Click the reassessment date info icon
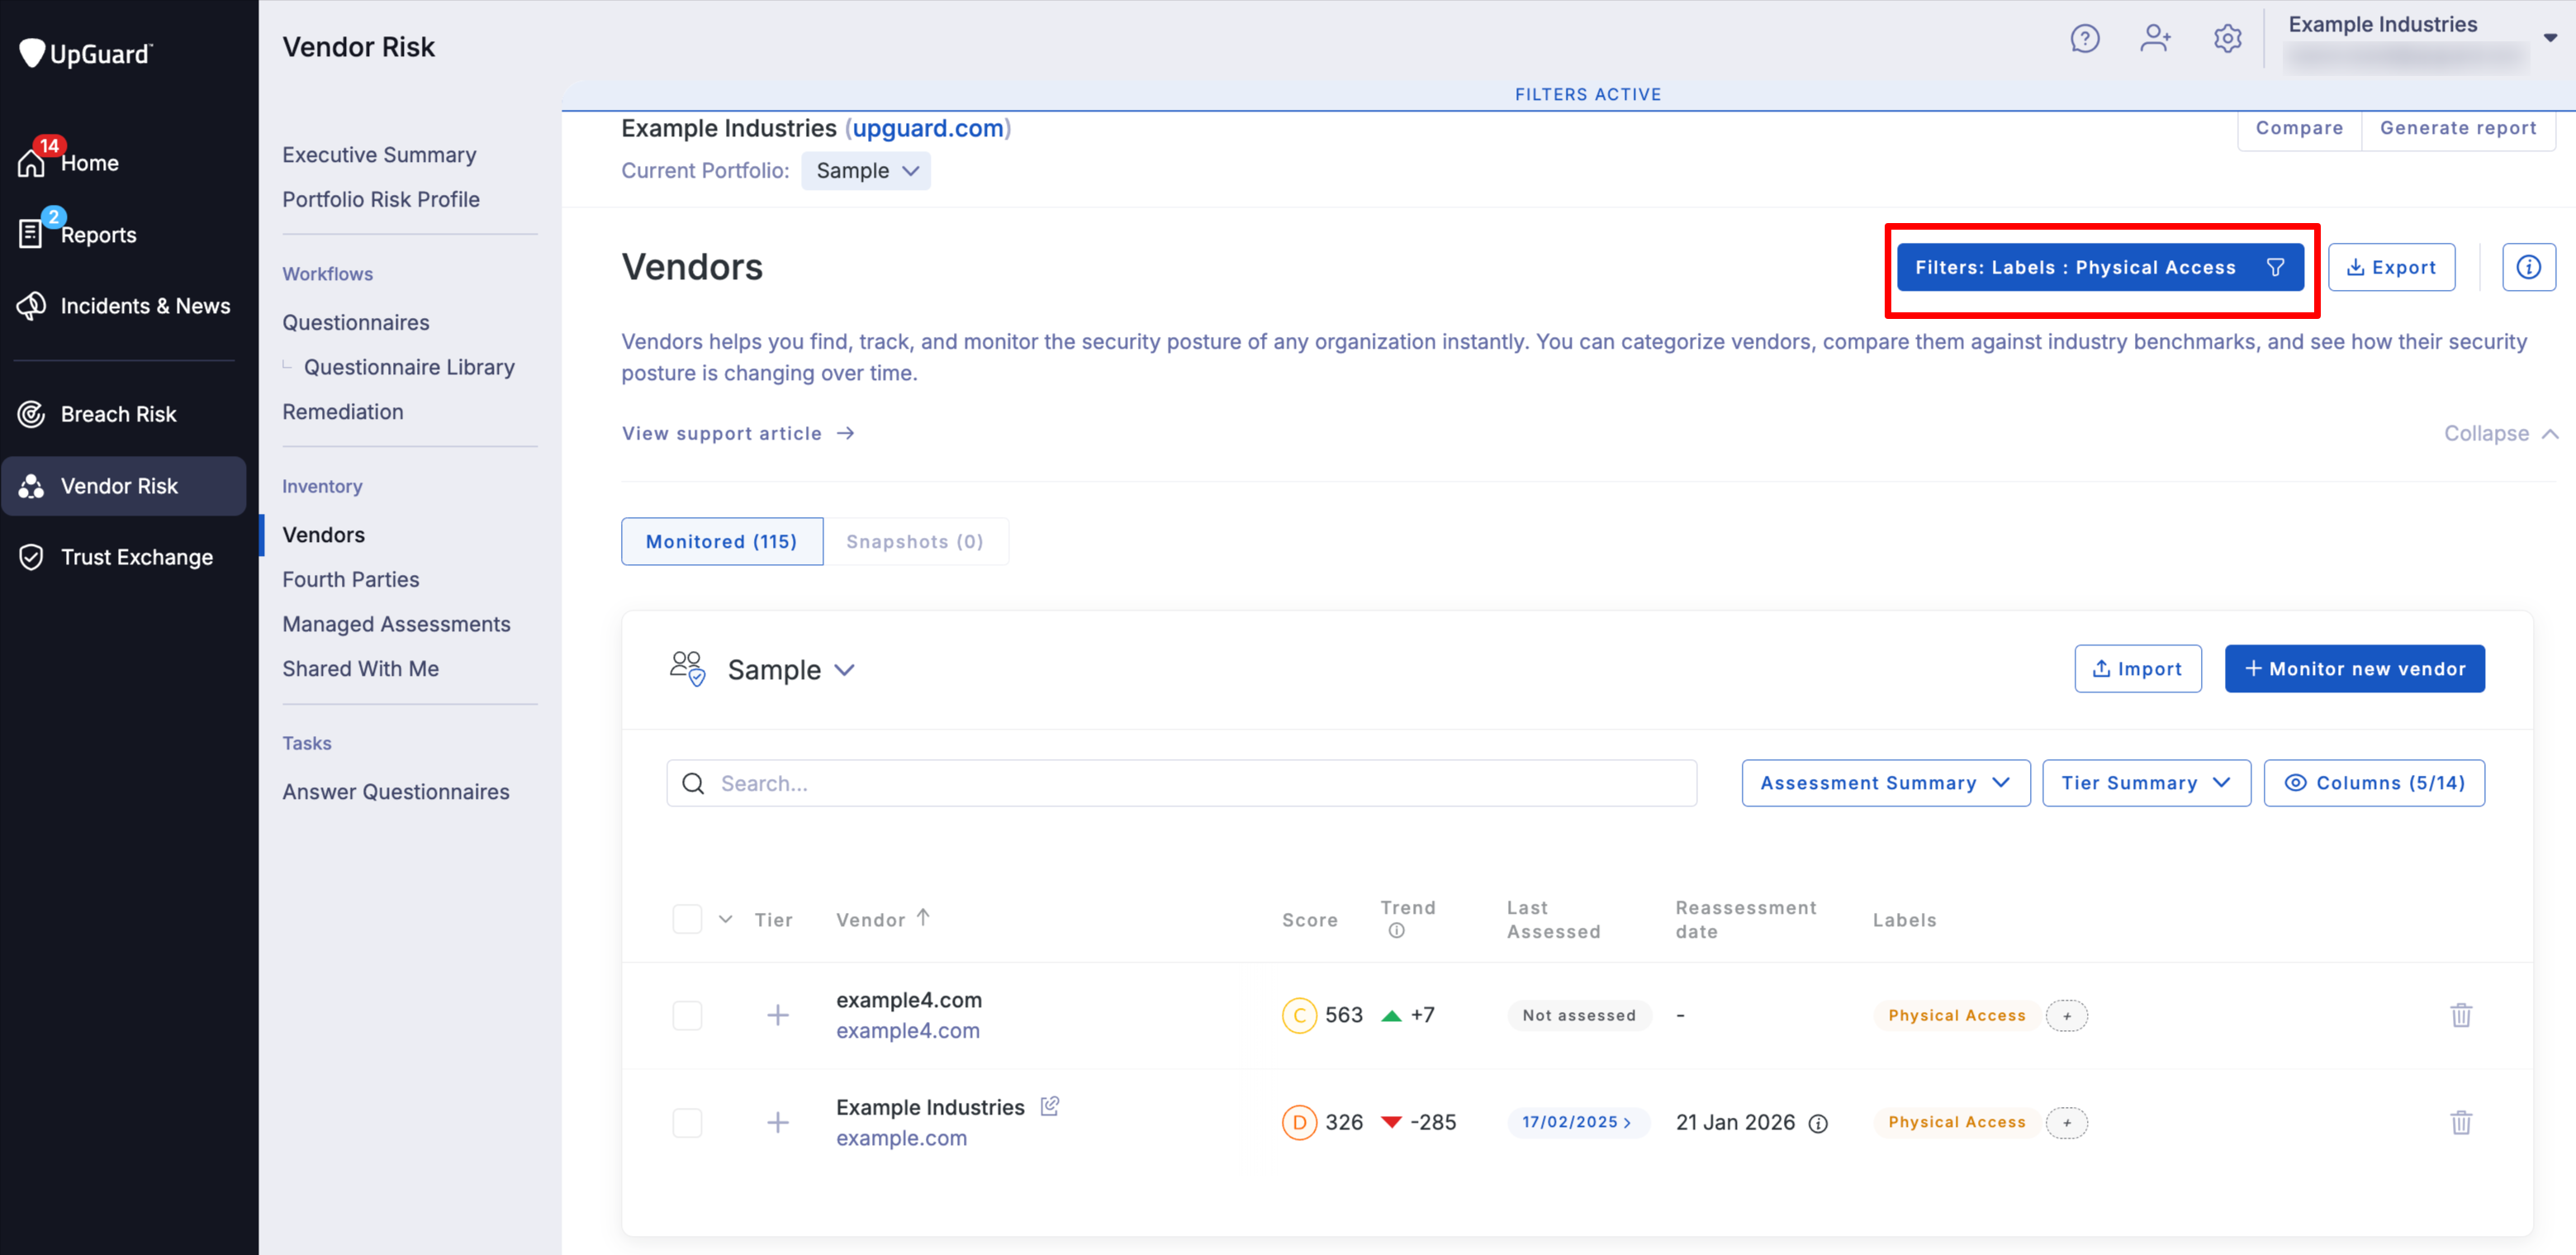The image size is (2576, 1255). click(1818, 1123)
